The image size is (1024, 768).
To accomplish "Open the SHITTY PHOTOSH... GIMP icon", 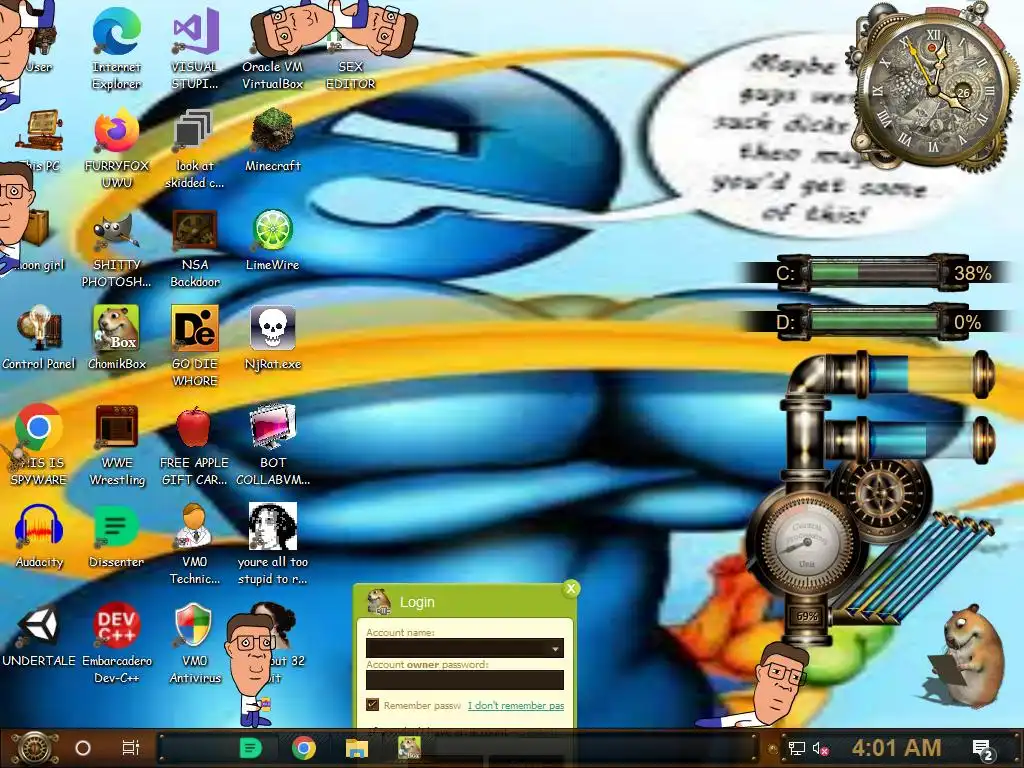I will tap(116, 248).
